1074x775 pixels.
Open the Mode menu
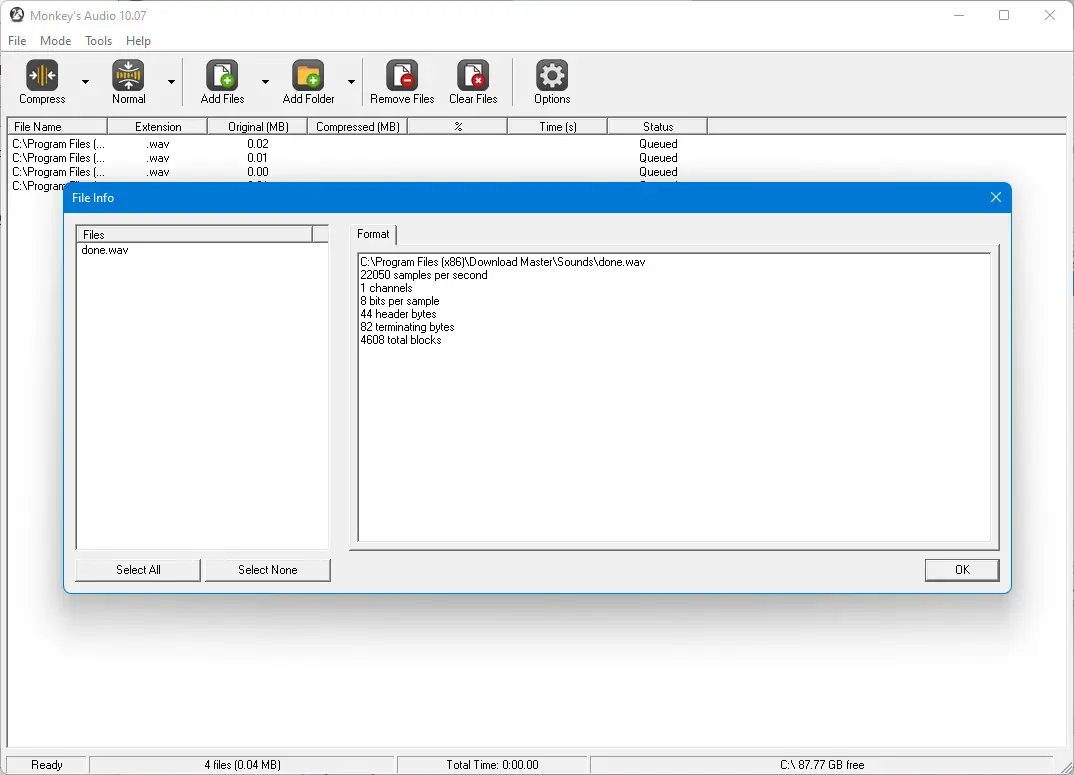(55, 40)
